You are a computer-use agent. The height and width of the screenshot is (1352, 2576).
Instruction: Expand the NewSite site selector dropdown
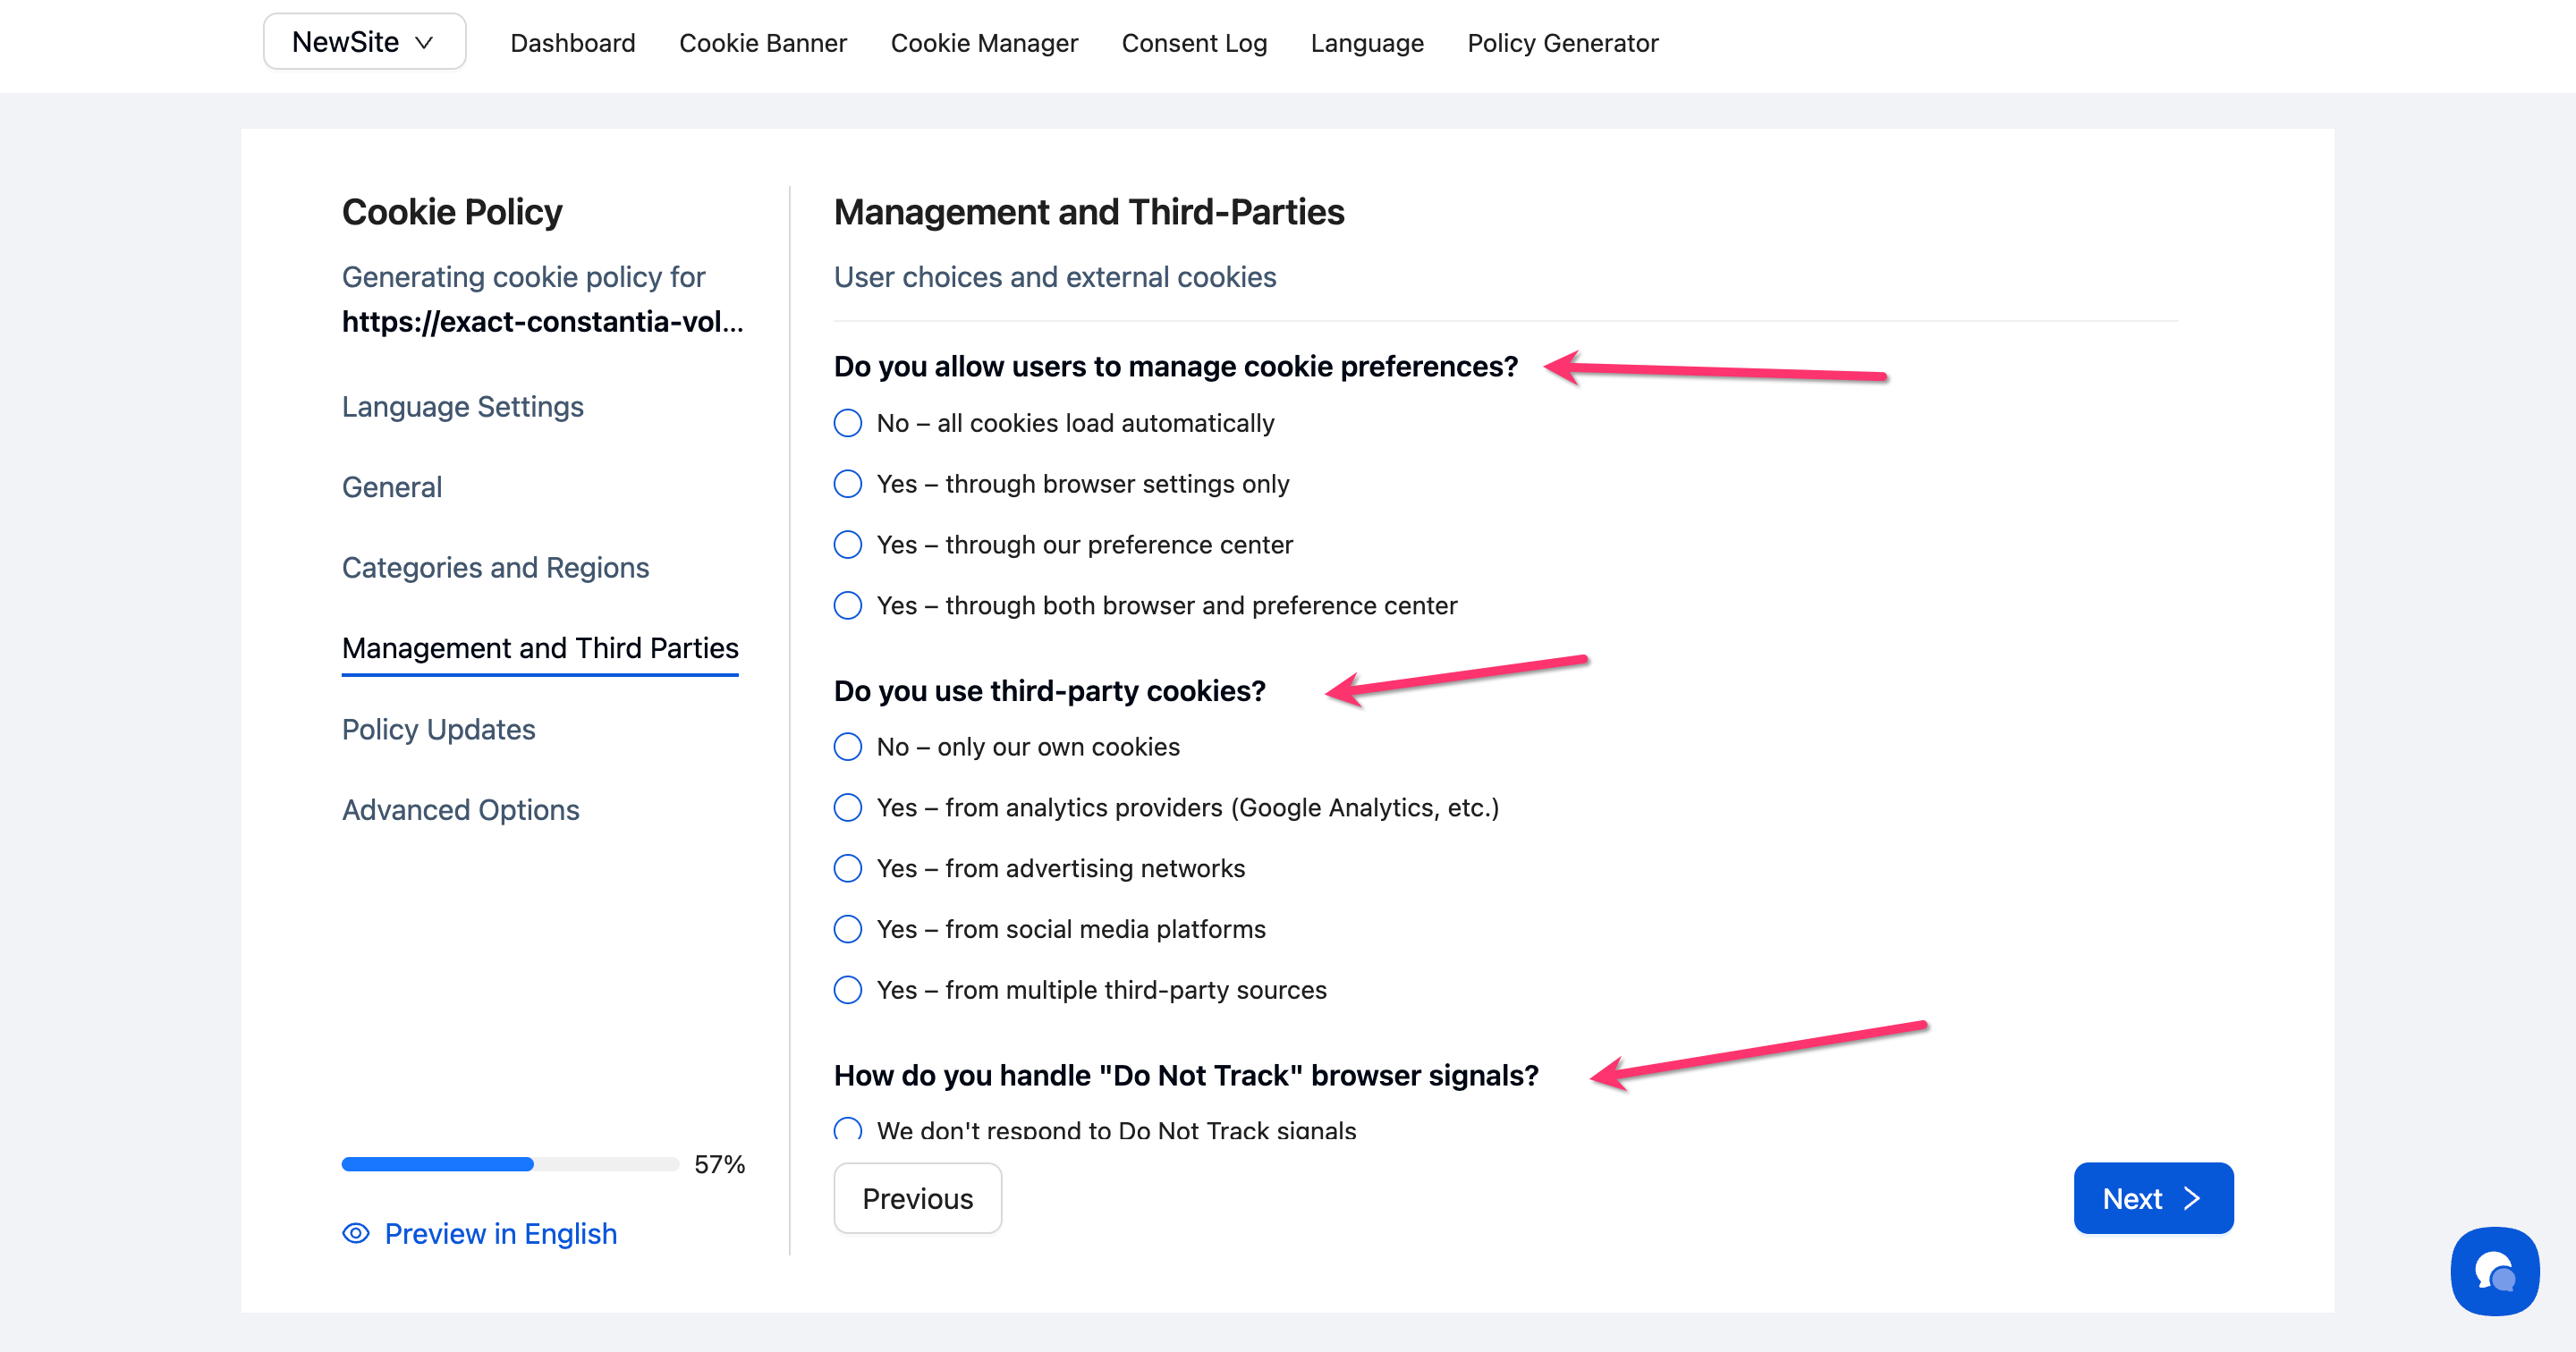pyautogui.click(x=364, y=42)
